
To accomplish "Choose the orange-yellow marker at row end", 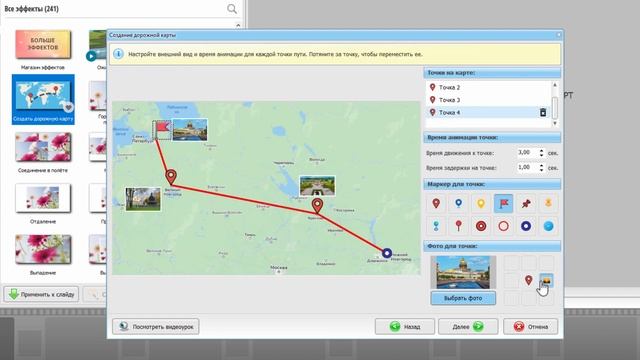I will point(549,203).
